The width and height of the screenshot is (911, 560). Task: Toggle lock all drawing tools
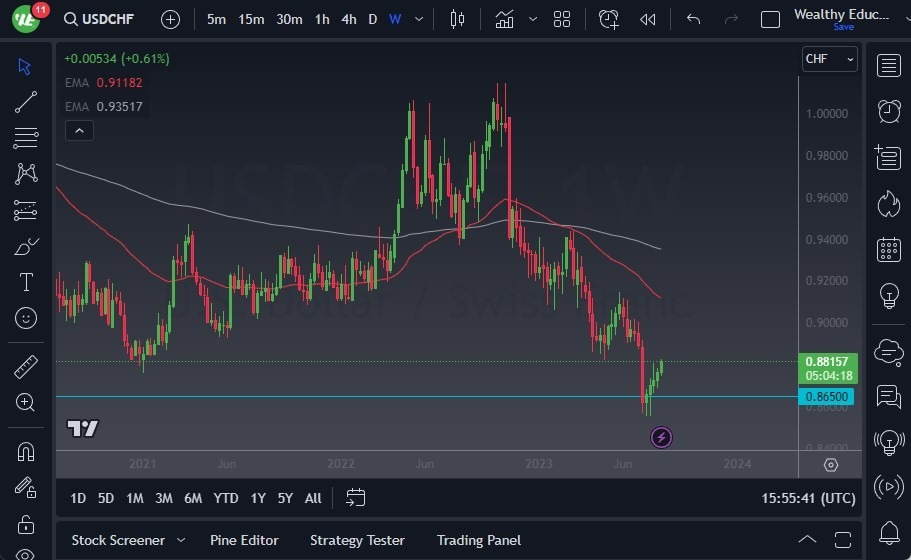point(26,524)
